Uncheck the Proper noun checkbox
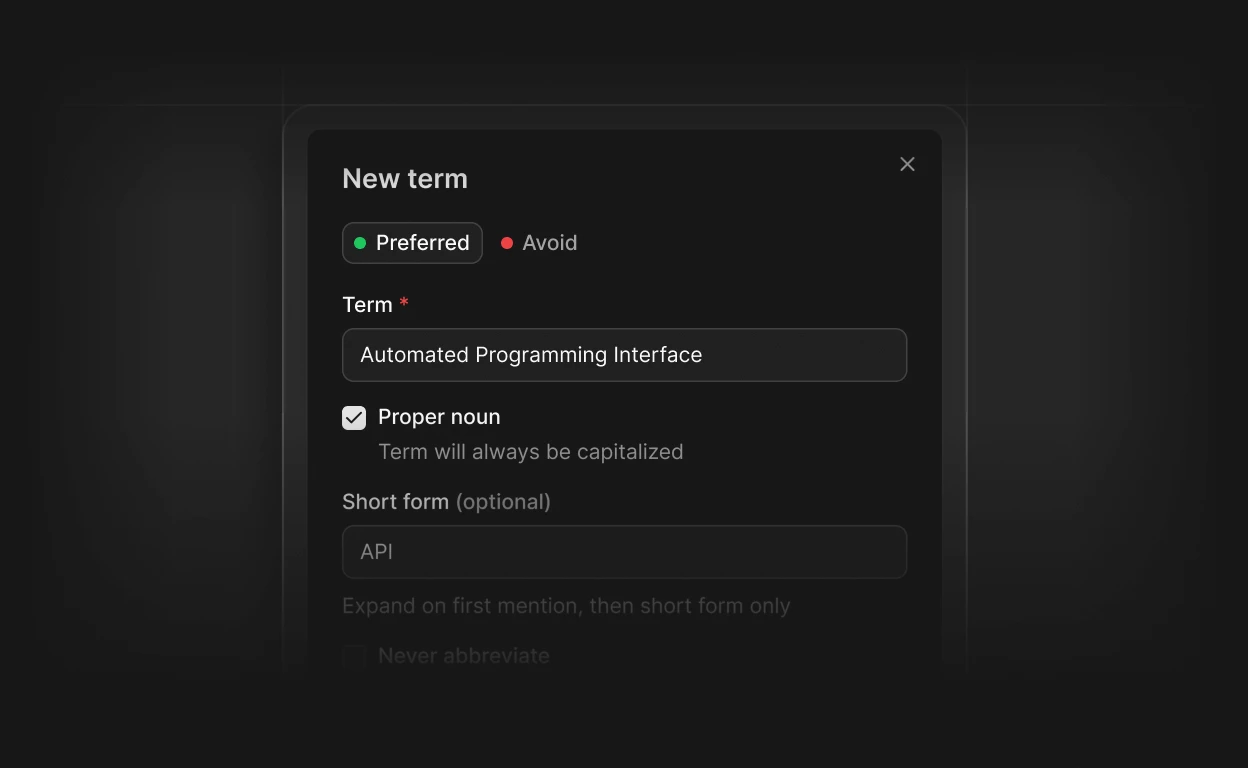Screen dimensions: 1248x768 coord(354,418)
